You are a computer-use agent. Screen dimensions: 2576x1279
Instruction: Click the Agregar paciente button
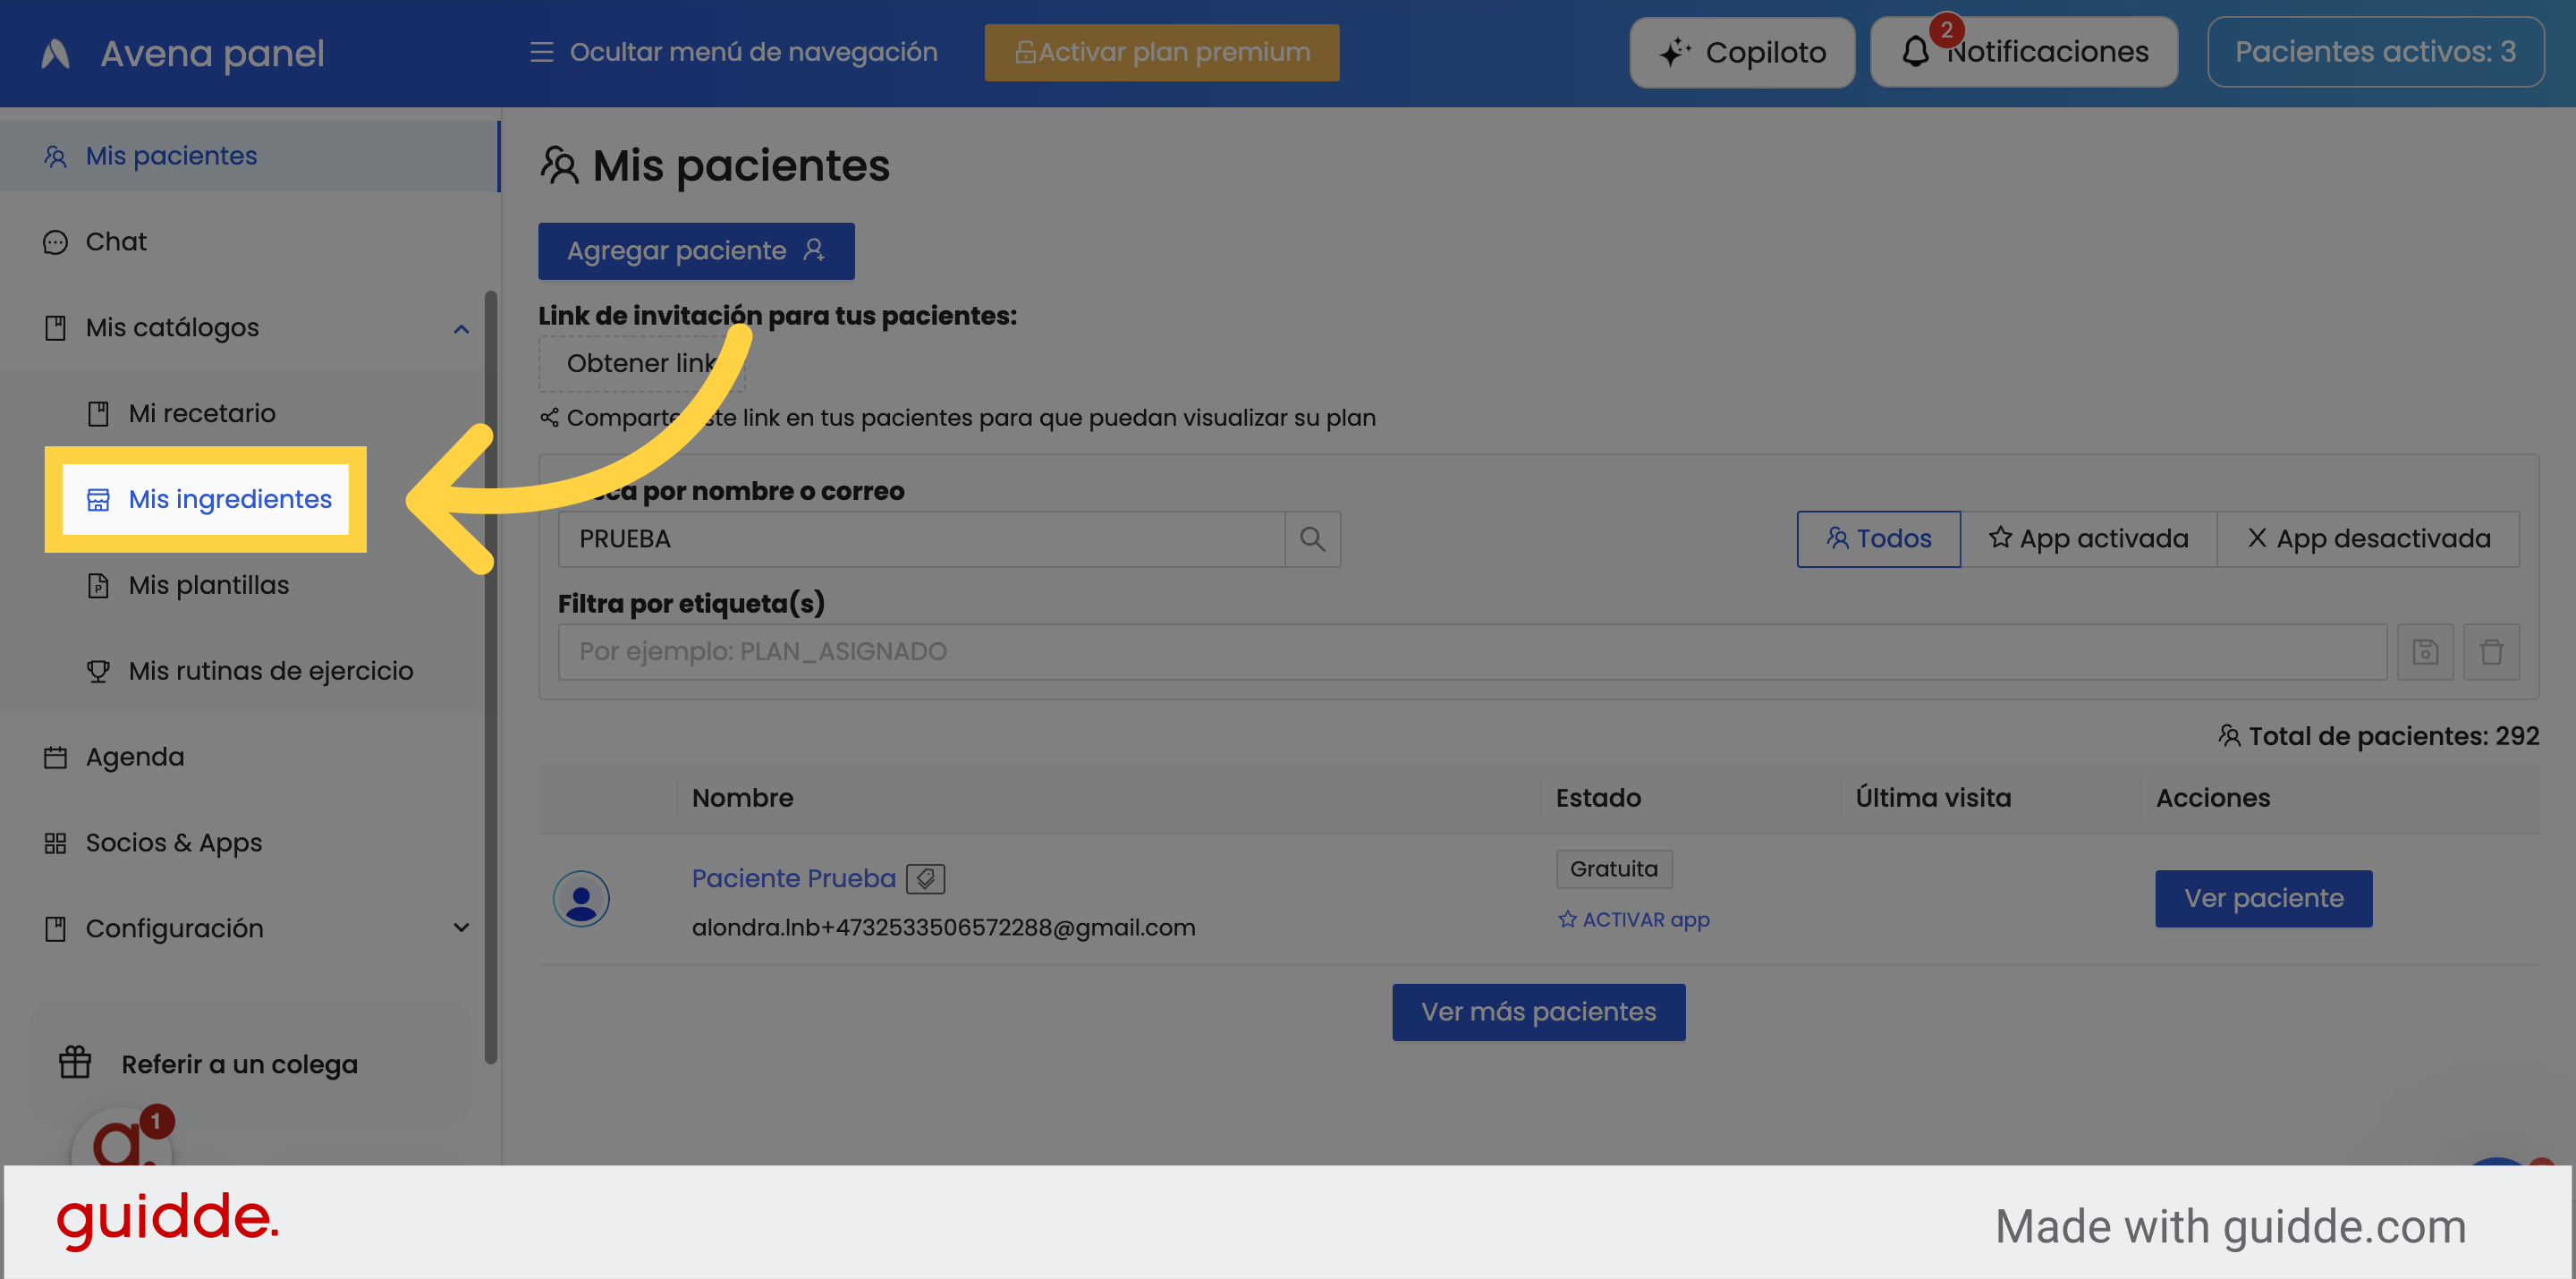pos(696,251)
